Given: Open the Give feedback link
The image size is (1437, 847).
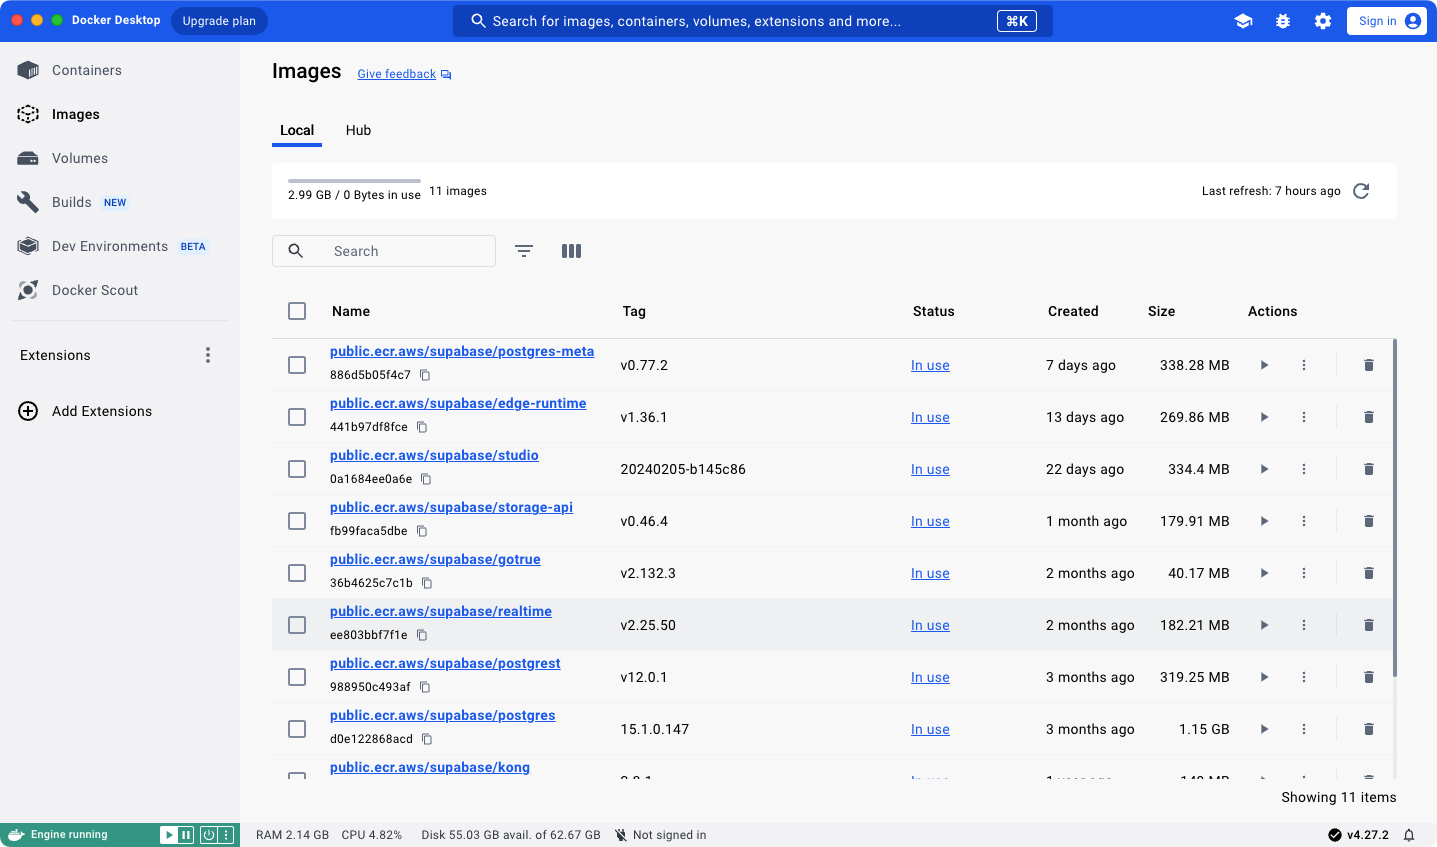Looking at the screenshot, I should pyautogui.click(x=404, y=74).
